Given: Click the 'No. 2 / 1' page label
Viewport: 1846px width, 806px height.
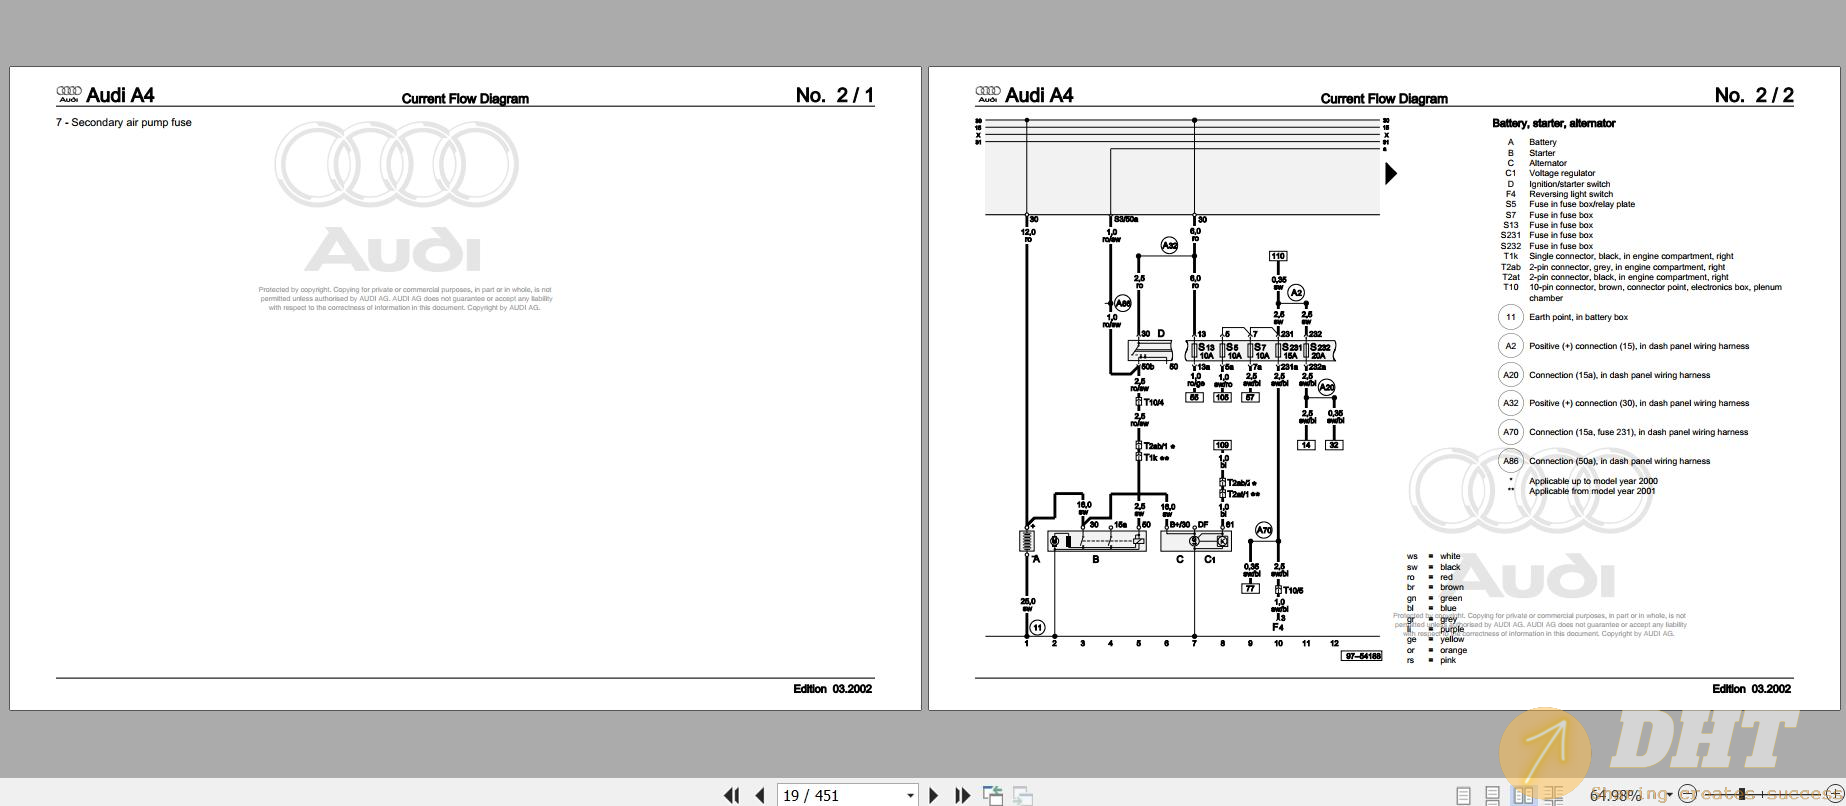Looking at the screenshot, I should (835, 95).
